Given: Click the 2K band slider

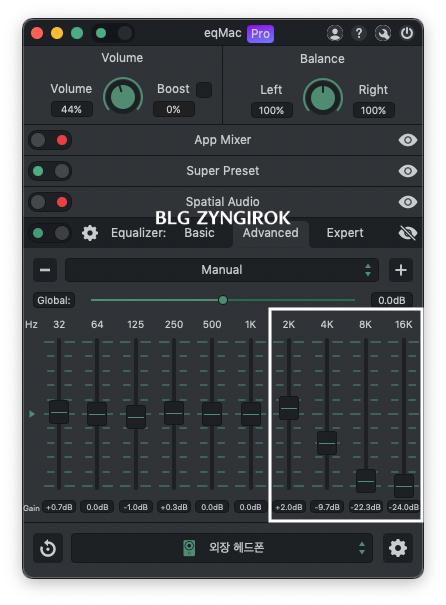Looking at the screenshot, I should (x=289, y=408).
